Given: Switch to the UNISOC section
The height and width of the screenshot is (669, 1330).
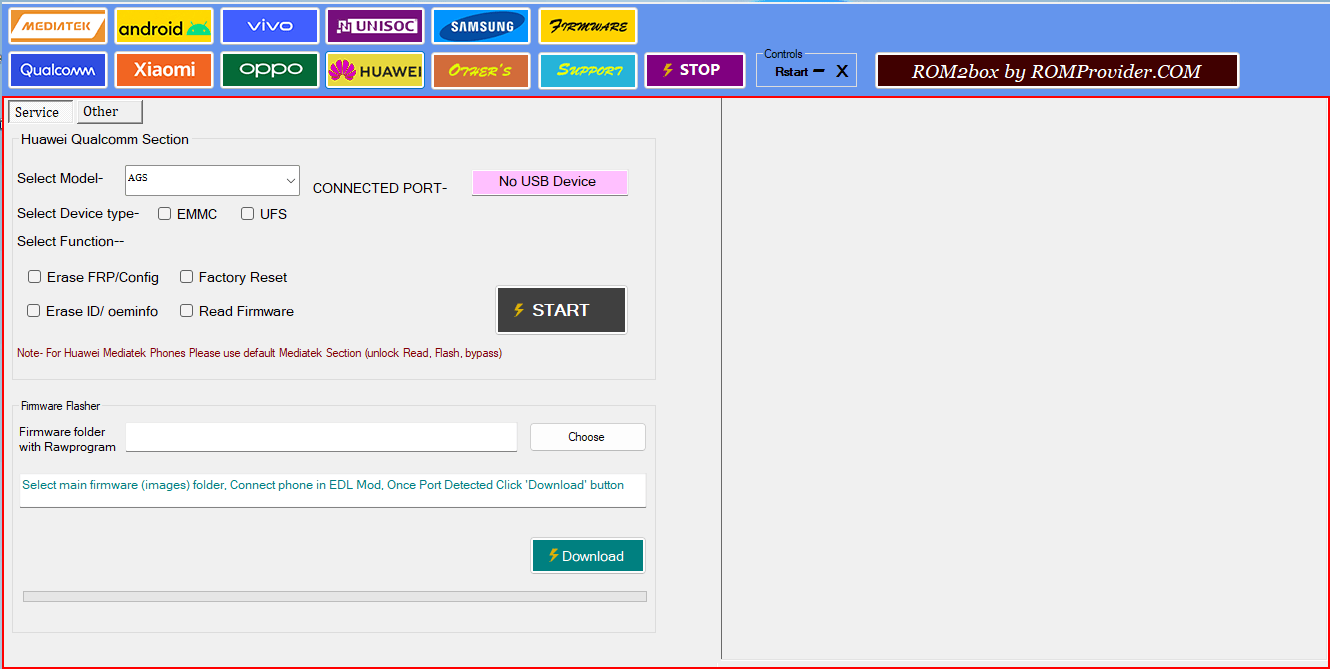Looking at the screenshot, I should (375, 25).
